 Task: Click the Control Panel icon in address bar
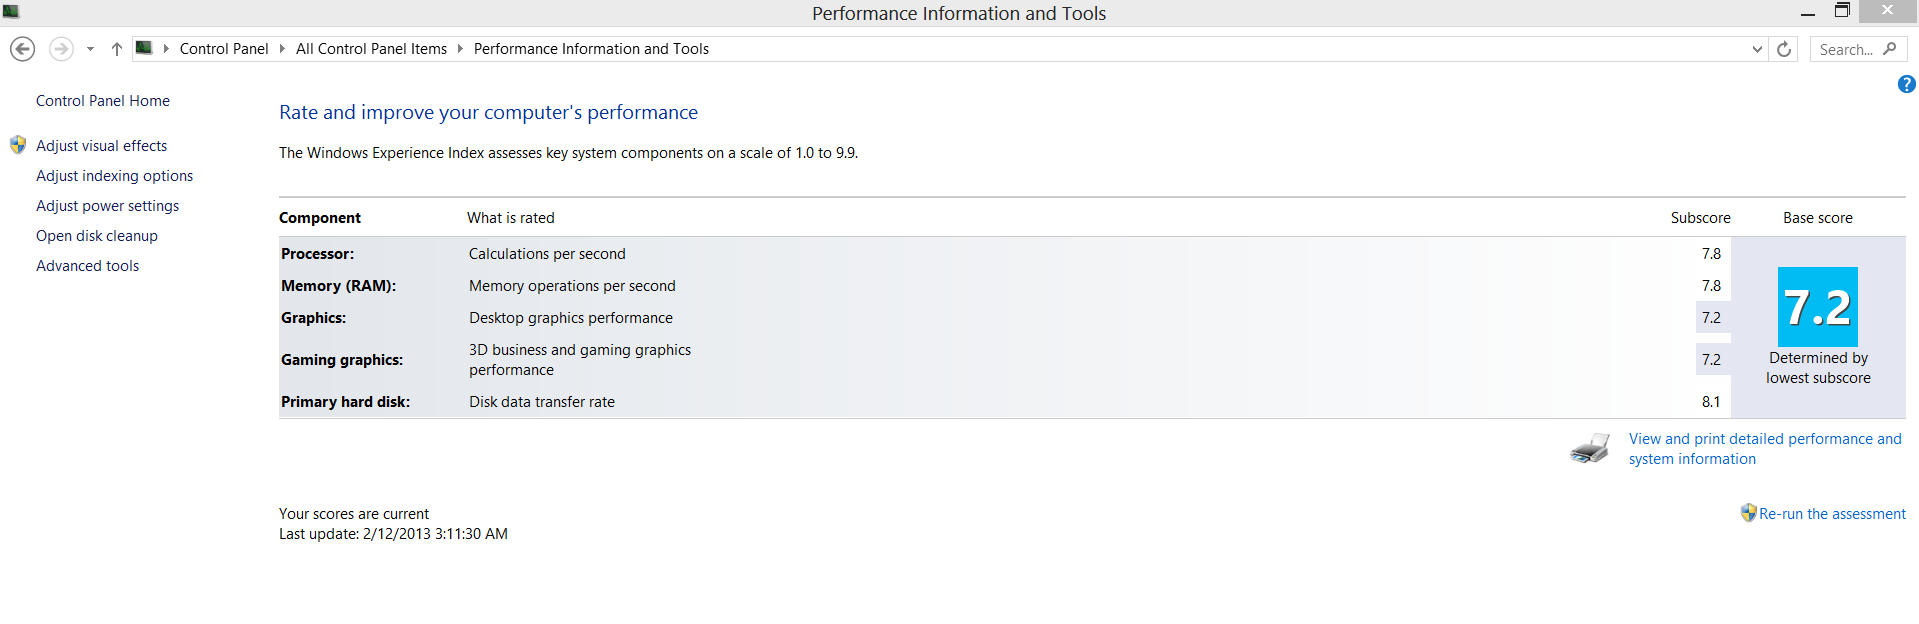pyautogui.click(x=144, y=48)
